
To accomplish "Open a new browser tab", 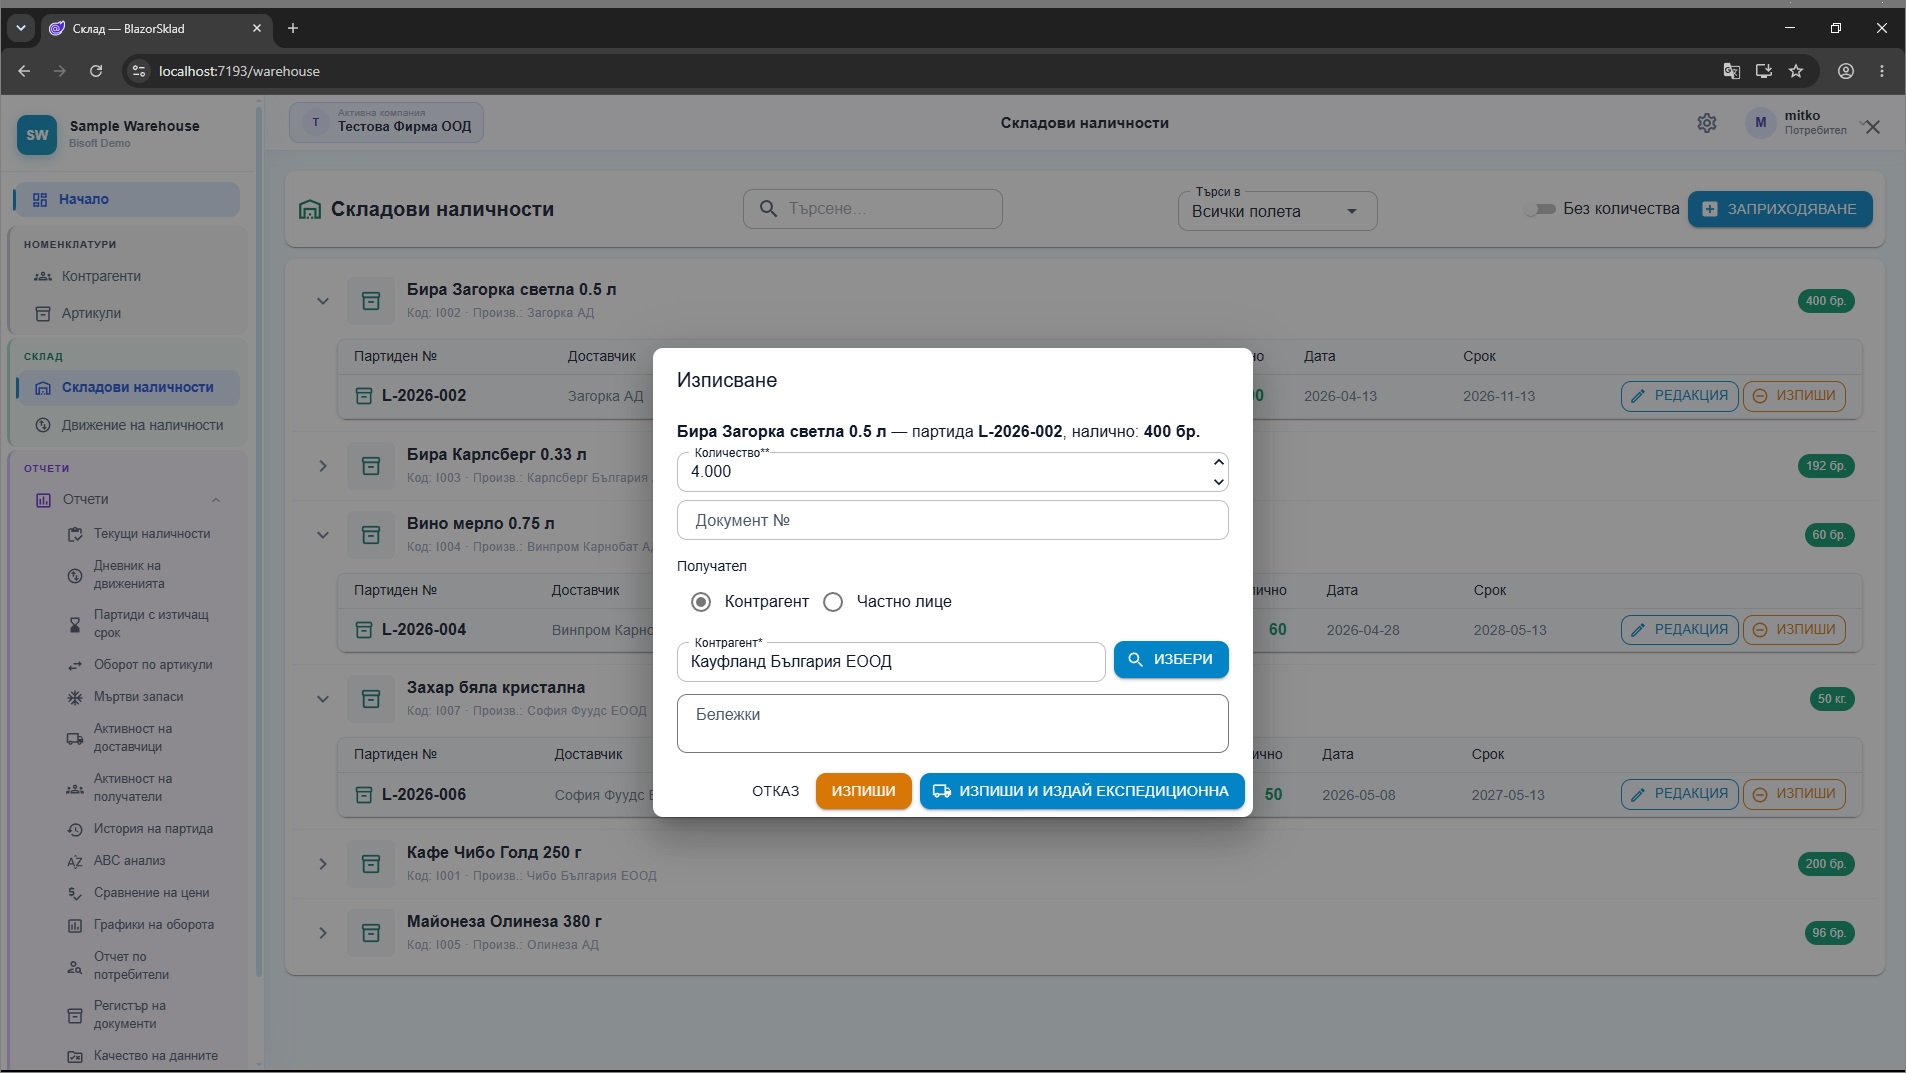I will [293, 28].
